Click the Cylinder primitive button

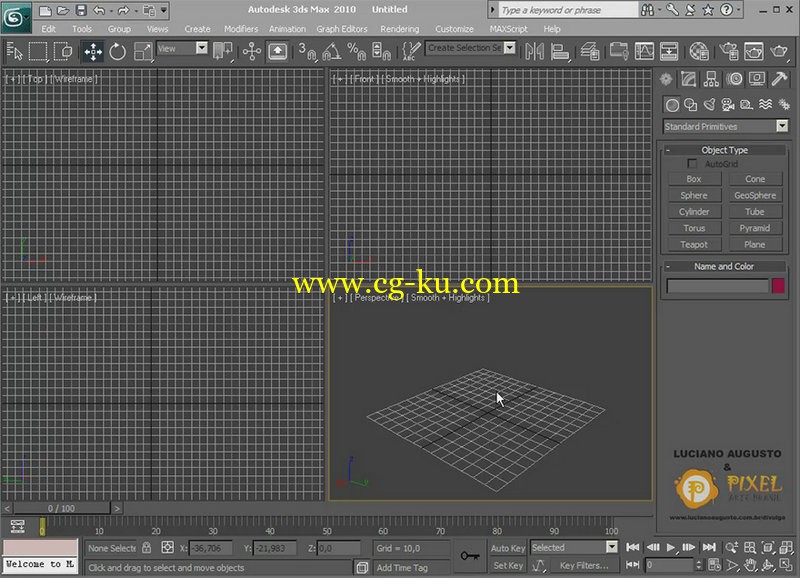694,212
